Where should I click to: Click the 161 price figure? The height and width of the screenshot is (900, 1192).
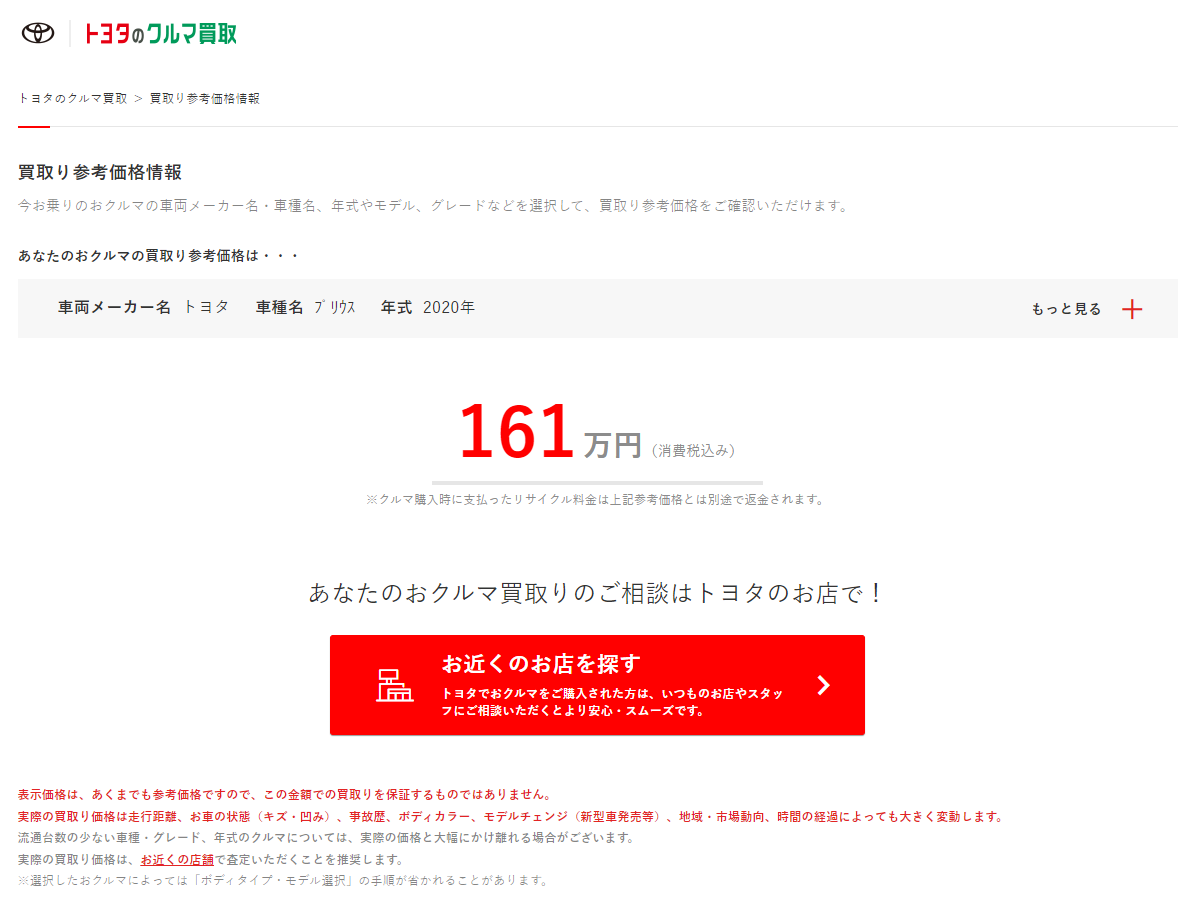516,431
